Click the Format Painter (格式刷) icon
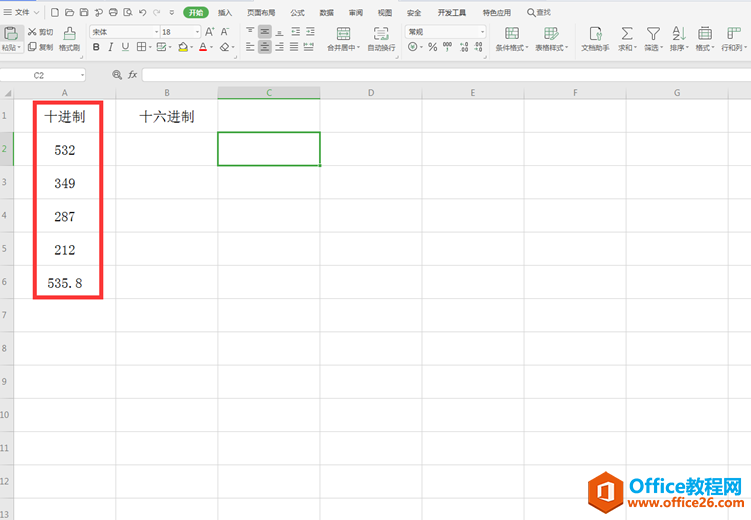 pos(69,34)
